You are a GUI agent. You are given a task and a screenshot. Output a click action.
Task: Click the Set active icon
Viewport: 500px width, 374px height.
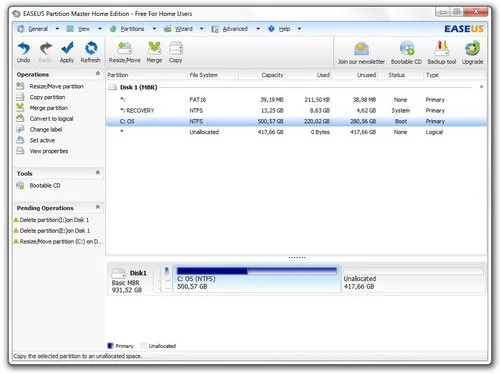[20, 140]
